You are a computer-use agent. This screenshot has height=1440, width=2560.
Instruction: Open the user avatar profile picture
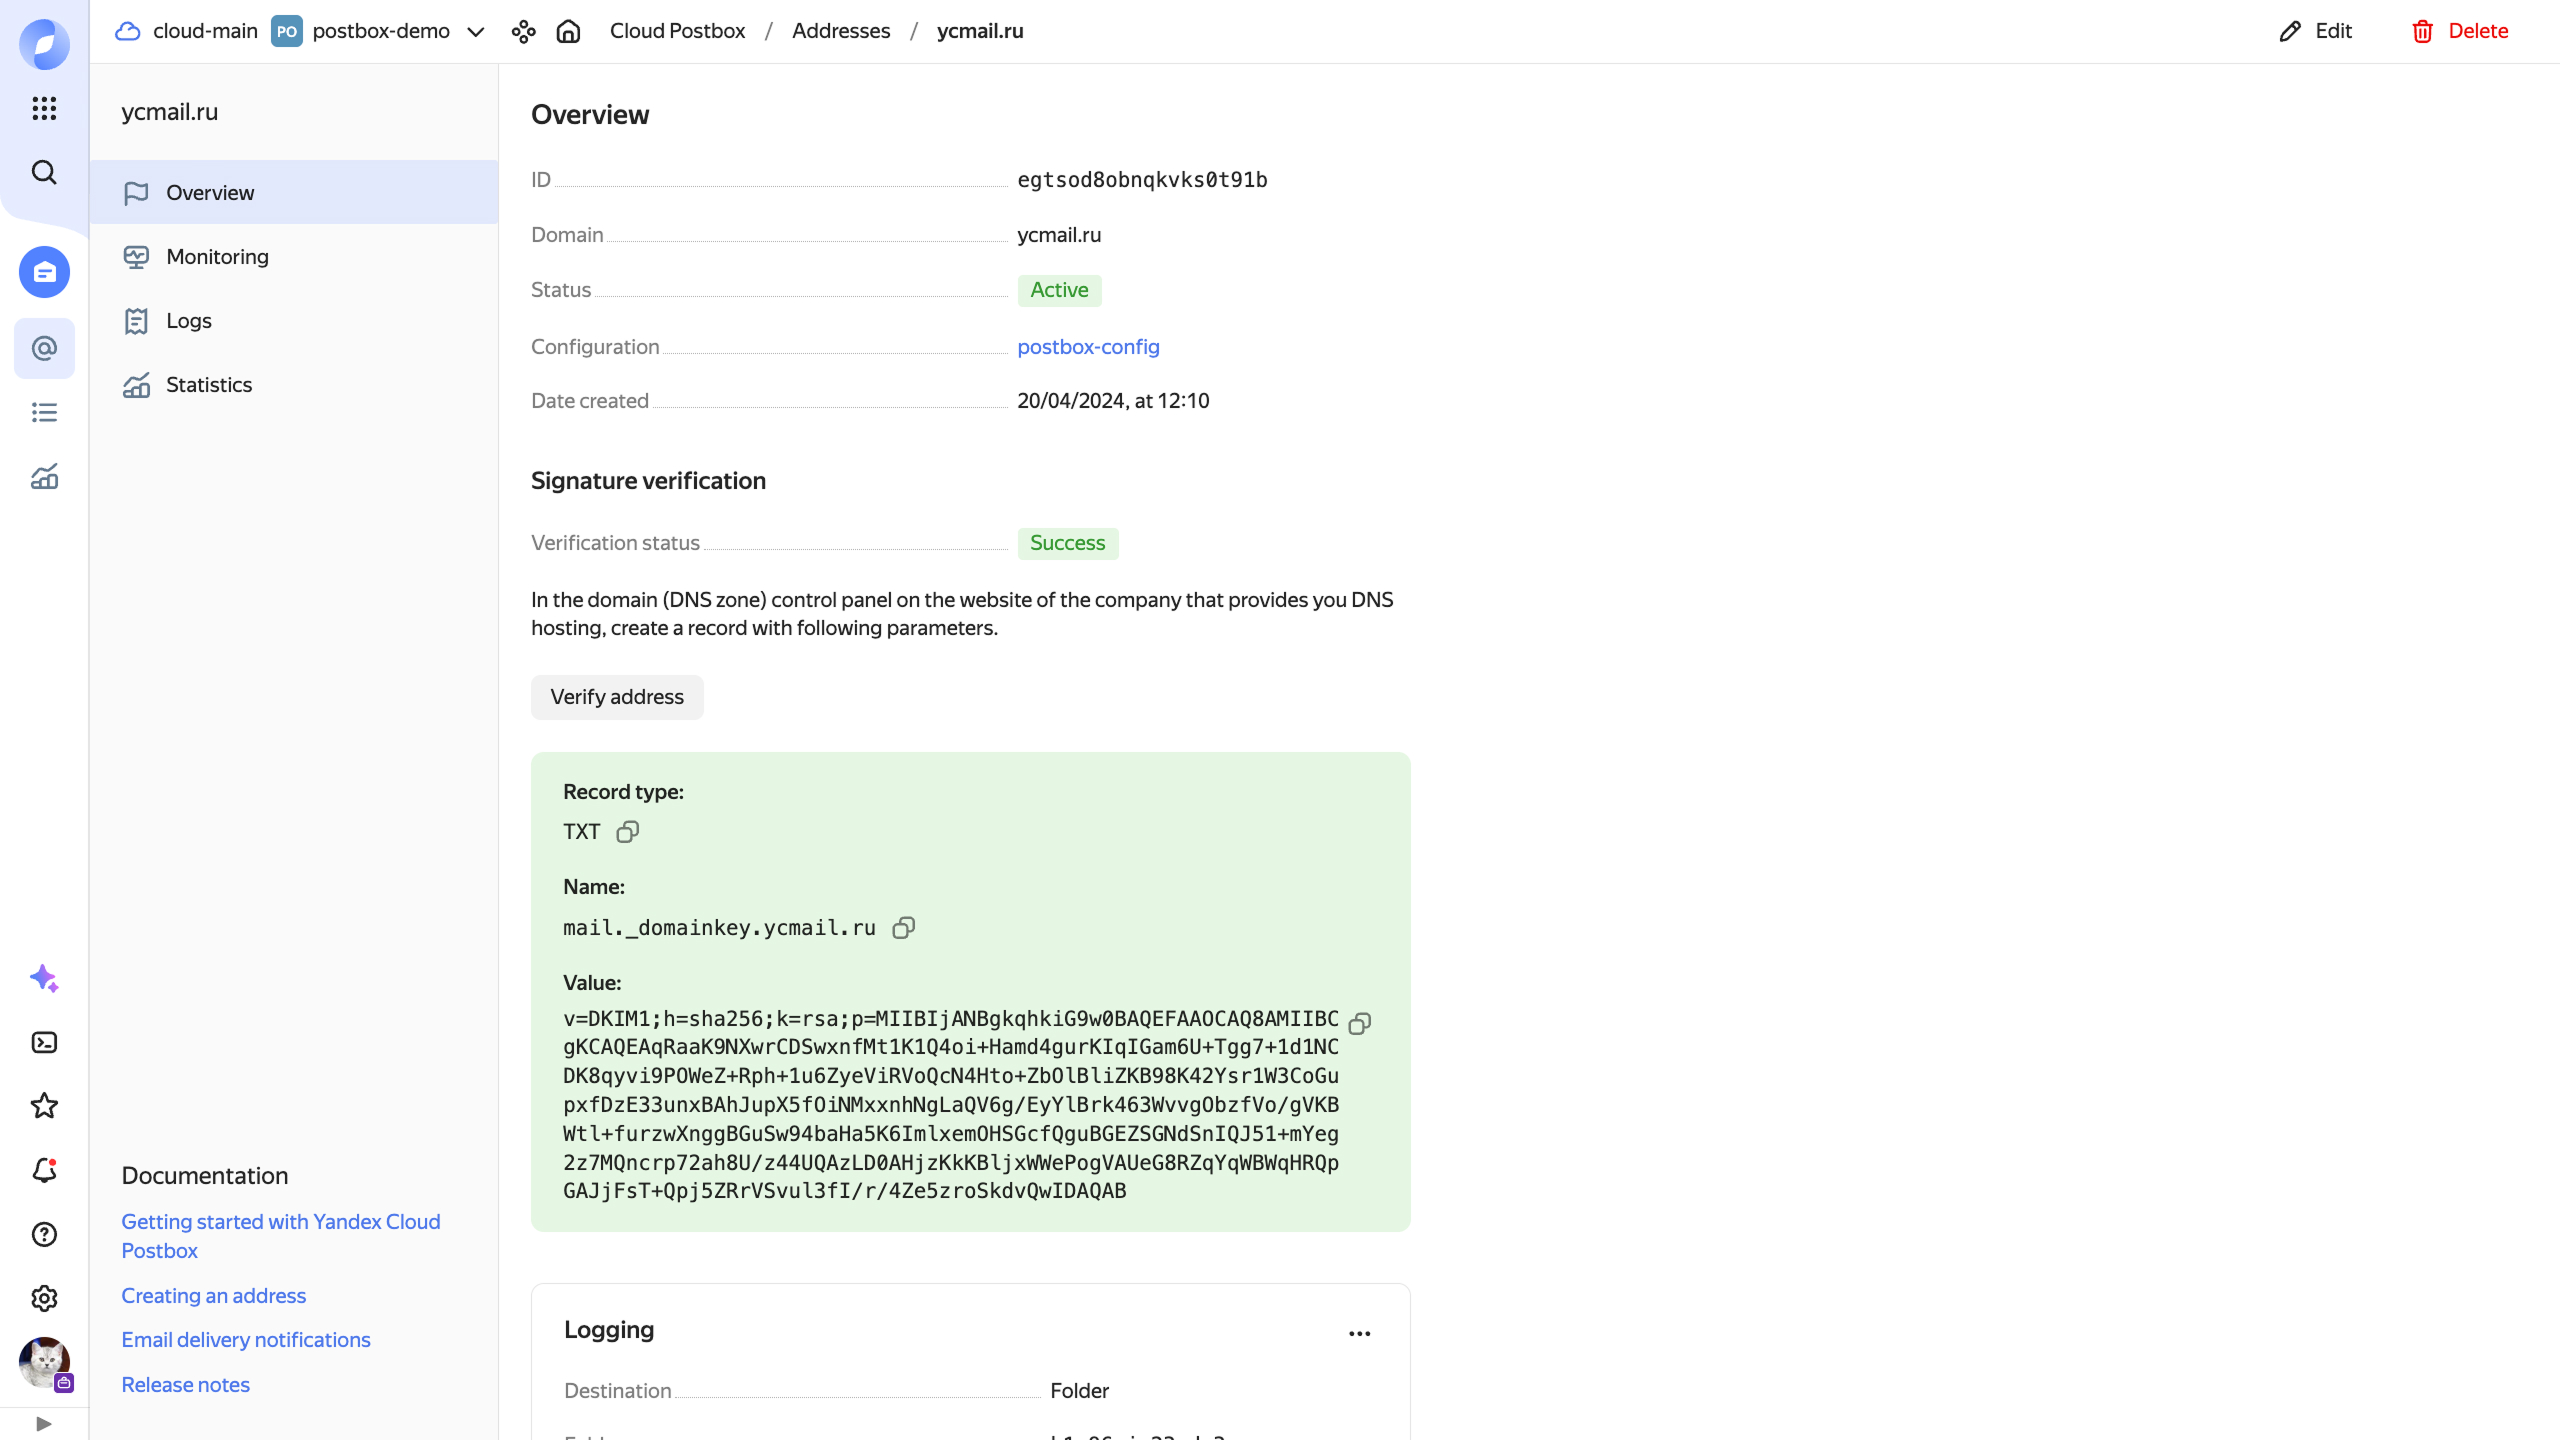coord(44,1362)
